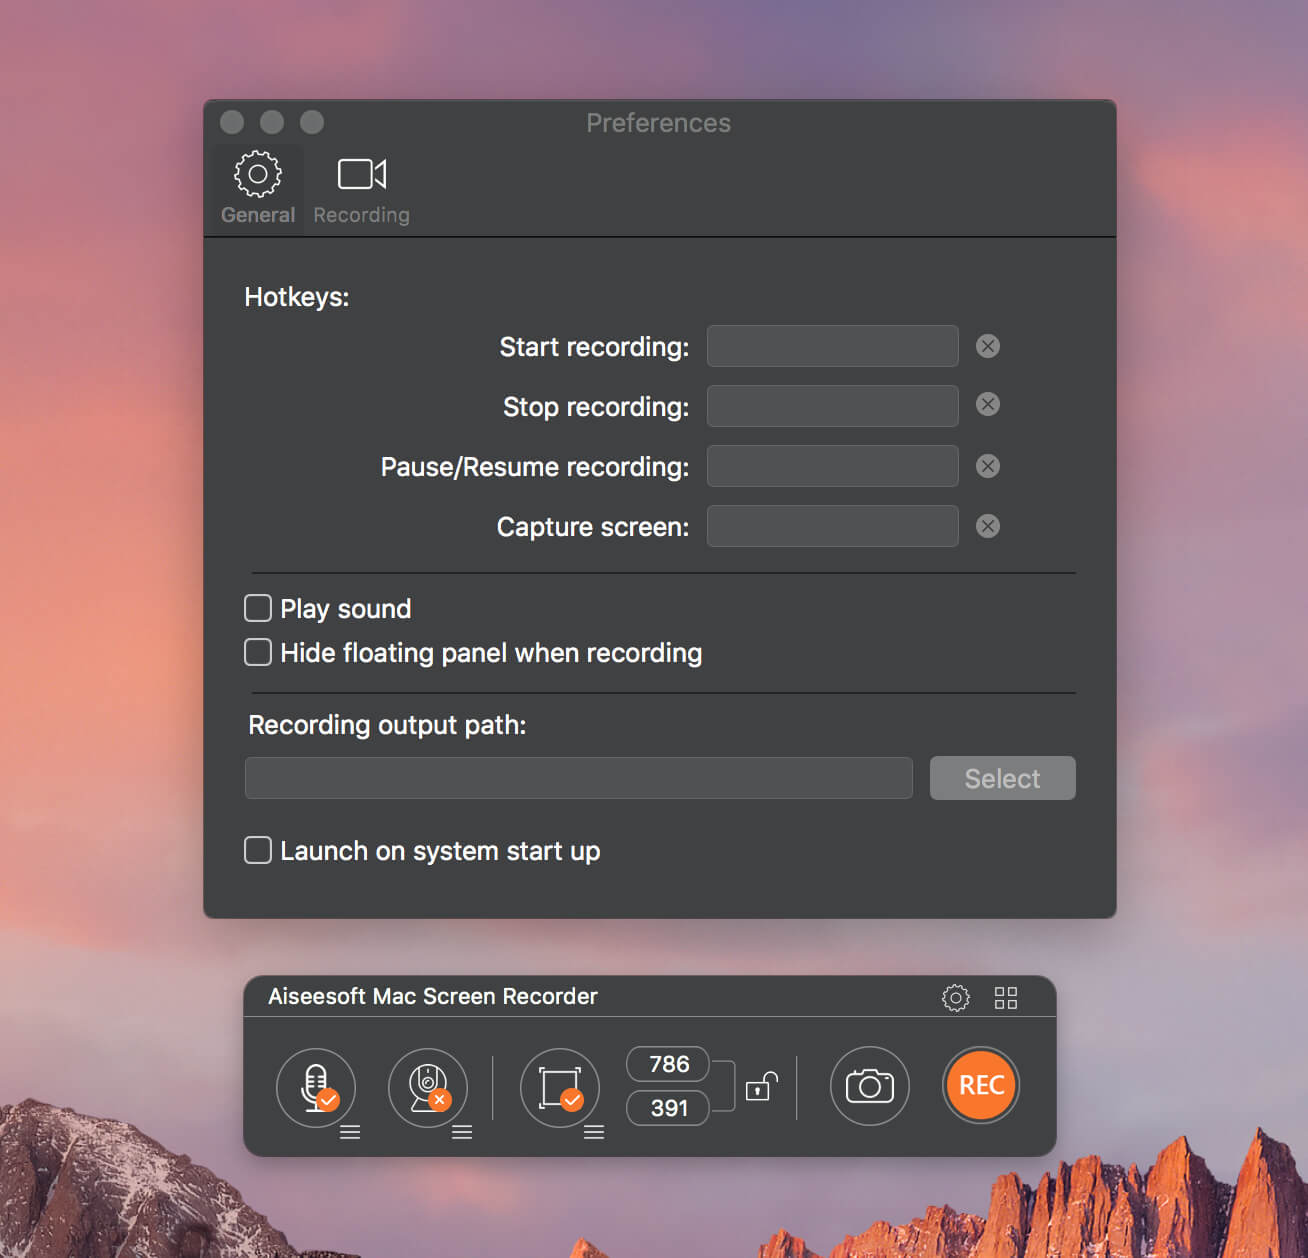Toggle the aspect ratio lock icon
This screenshot has height=1258, width=1308.
pyautogui.click(x=762, y=1086)
